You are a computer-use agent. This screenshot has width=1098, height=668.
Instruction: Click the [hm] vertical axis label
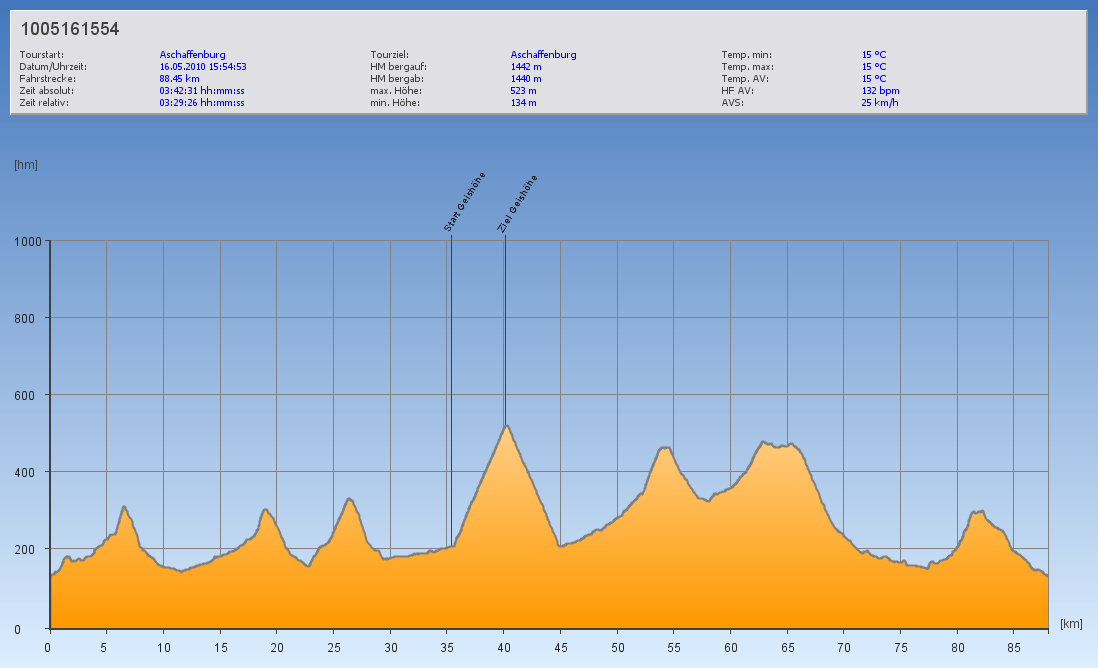point(26,165)
